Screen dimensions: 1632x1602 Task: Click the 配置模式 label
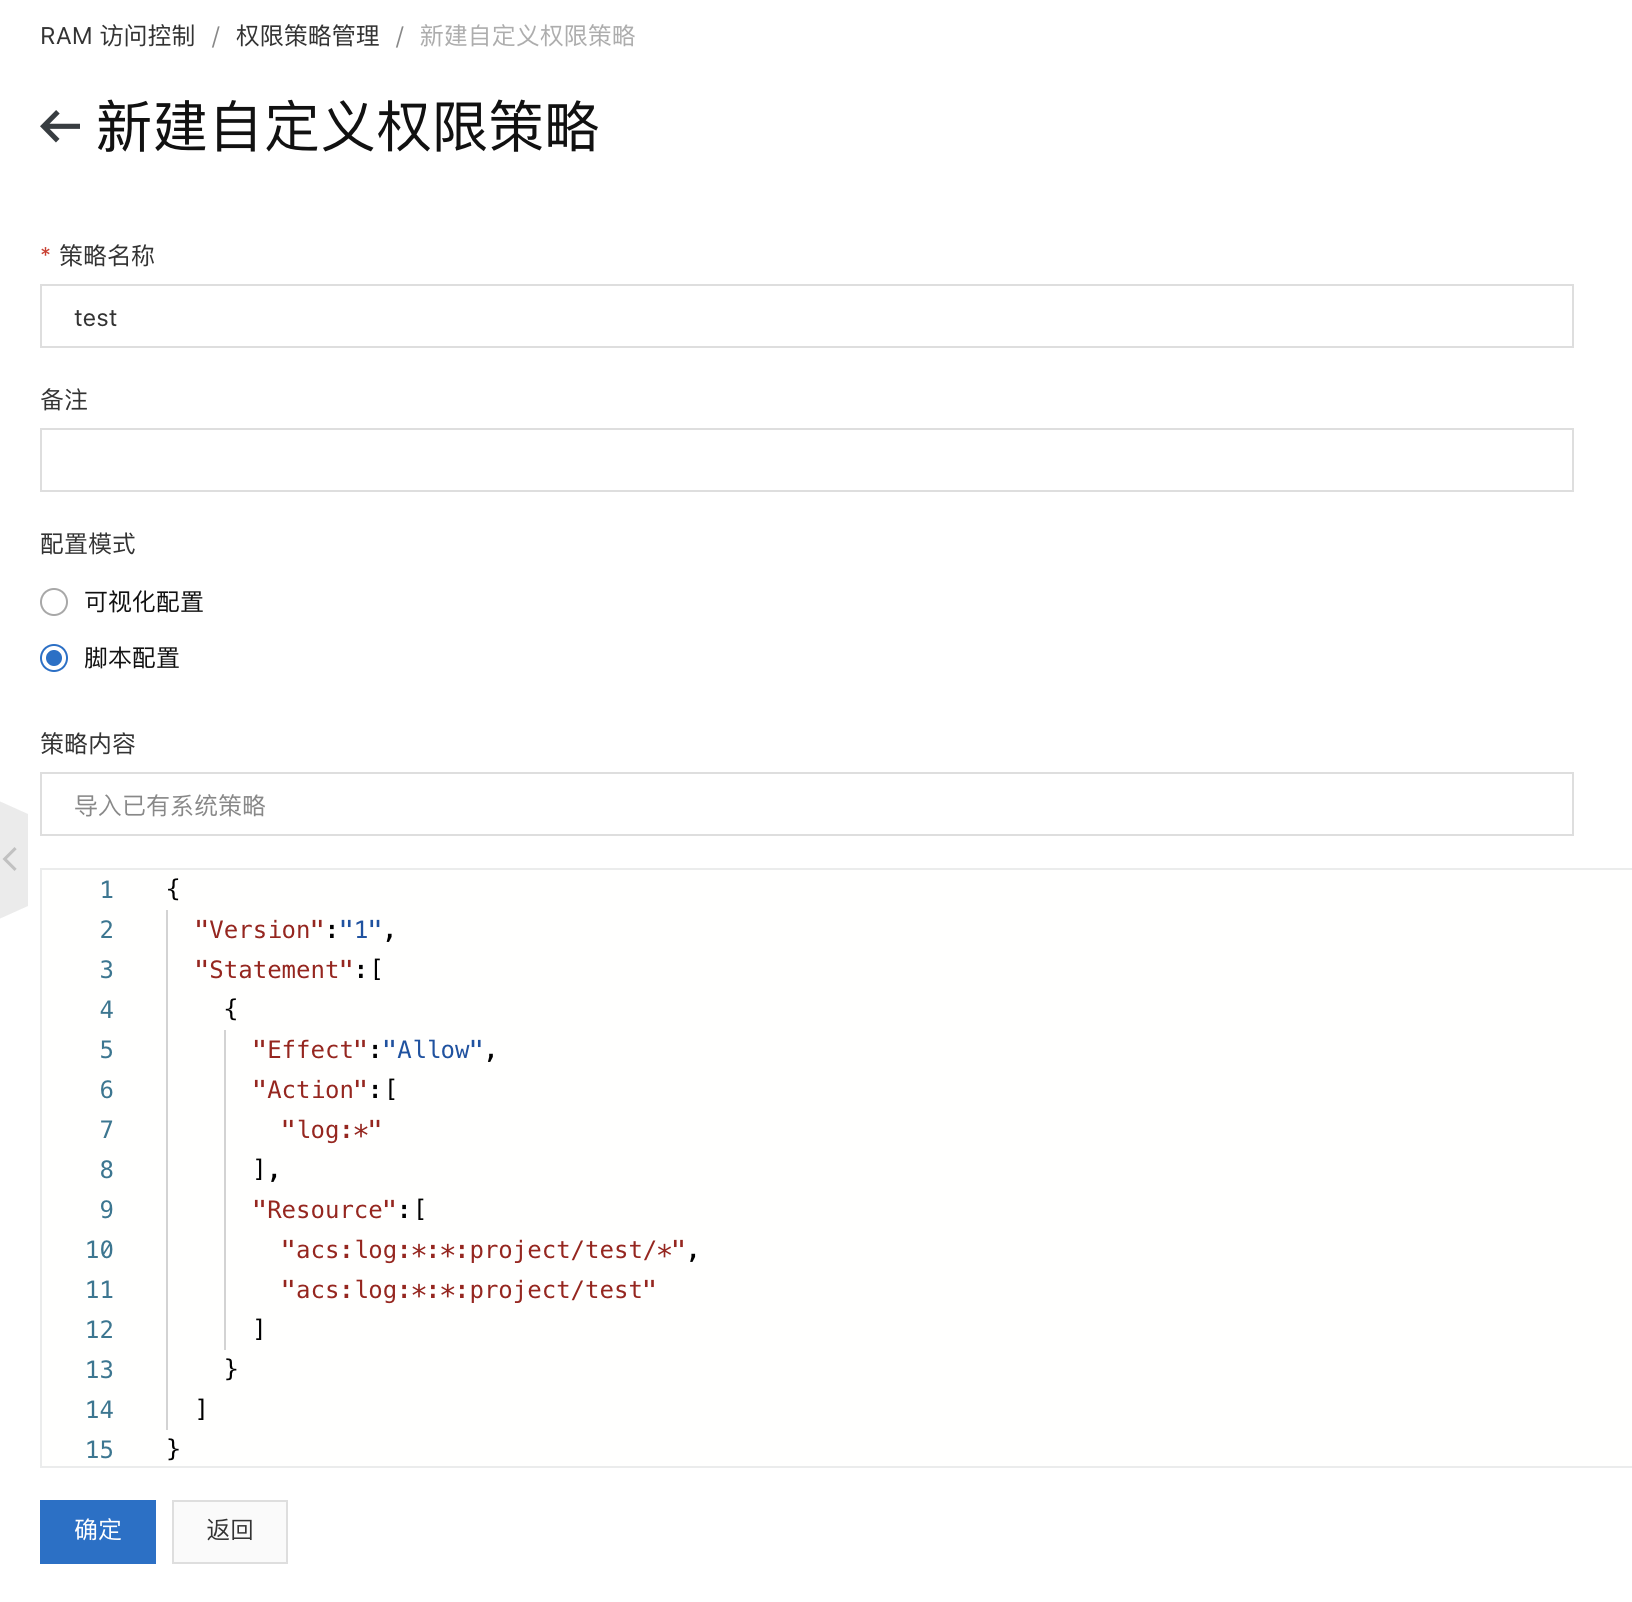click(x=88, y=544)
